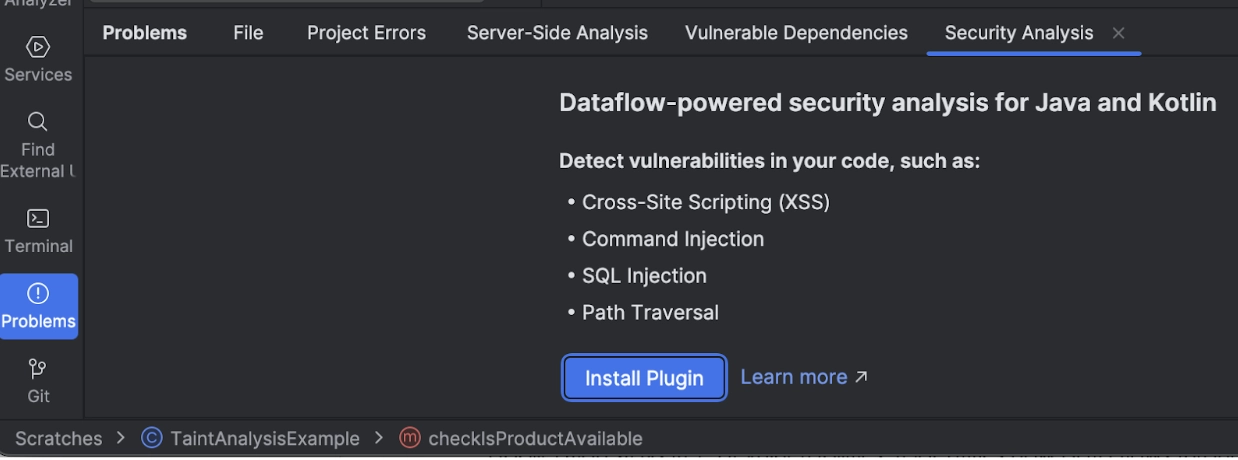1238x460 pixels.
Task: Click the bold Problems panel title
Action: click(145, 33)
